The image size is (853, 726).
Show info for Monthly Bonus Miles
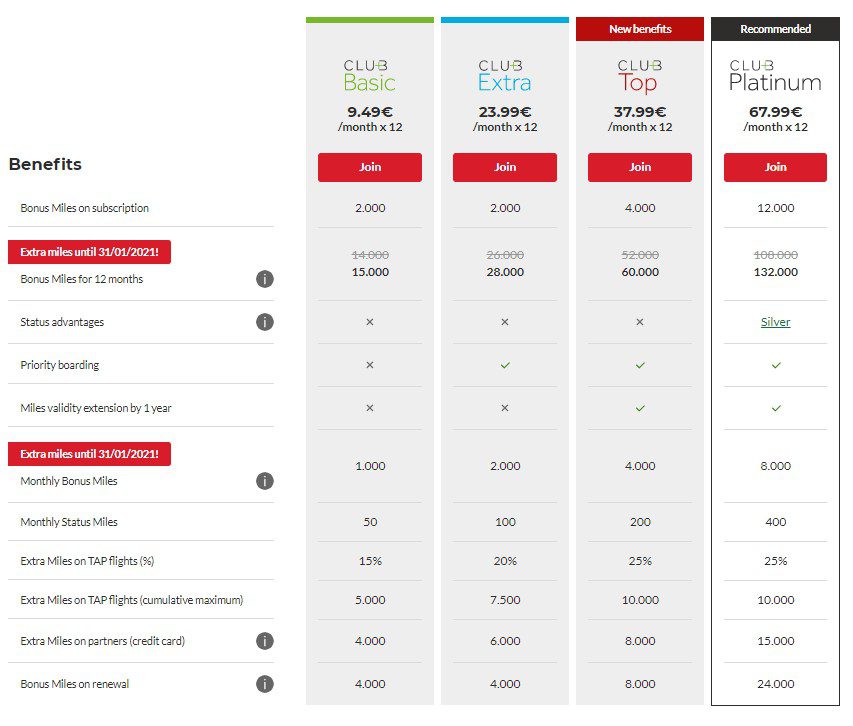[265, 481]
